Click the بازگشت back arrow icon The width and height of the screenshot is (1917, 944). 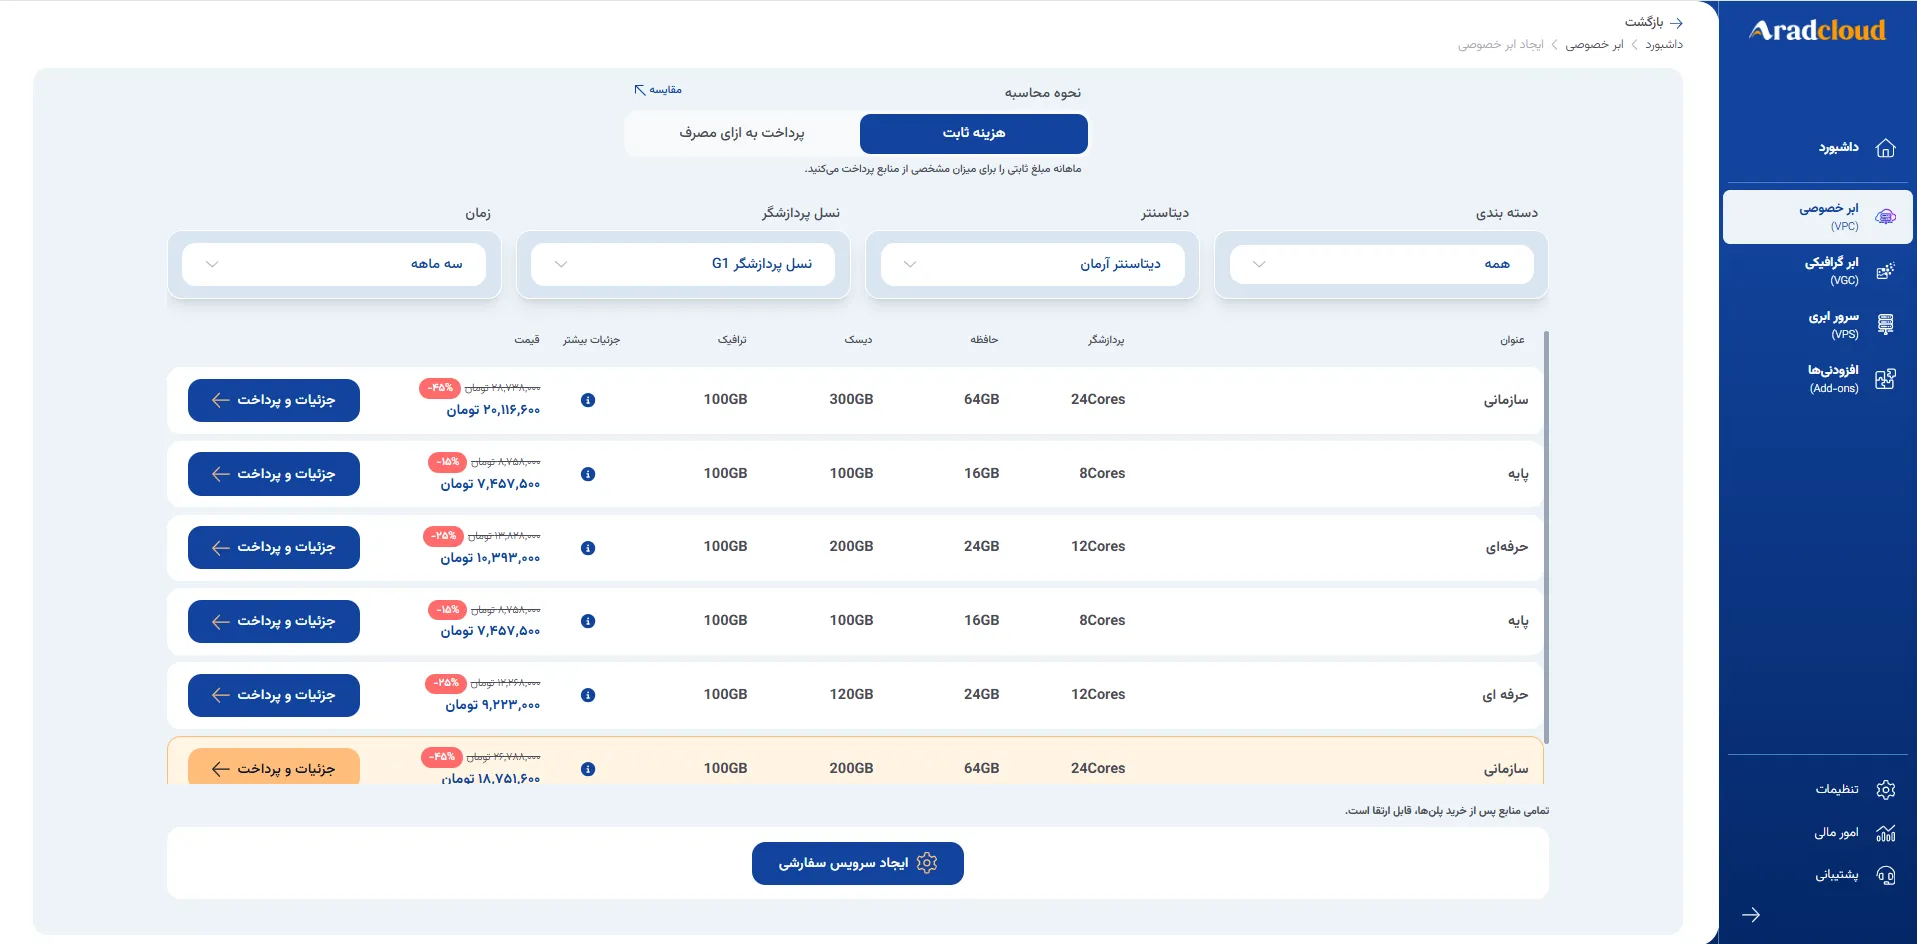(x=1677, y=22)
